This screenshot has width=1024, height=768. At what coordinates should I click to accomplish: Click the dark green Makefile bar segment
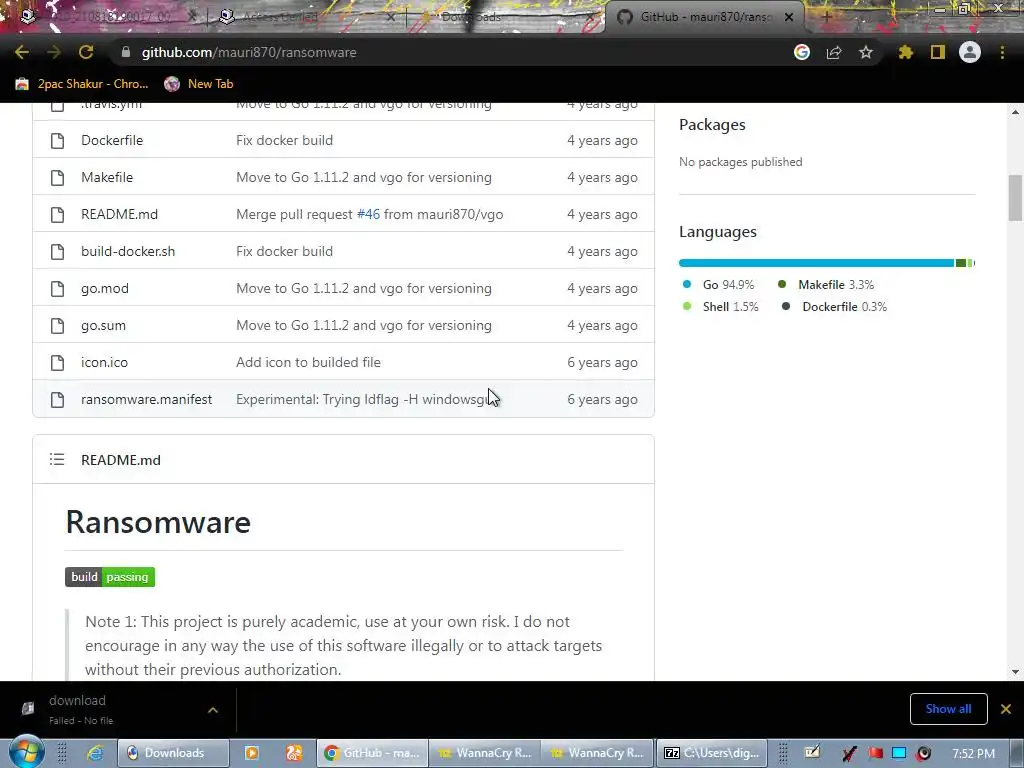click(961, 263)
